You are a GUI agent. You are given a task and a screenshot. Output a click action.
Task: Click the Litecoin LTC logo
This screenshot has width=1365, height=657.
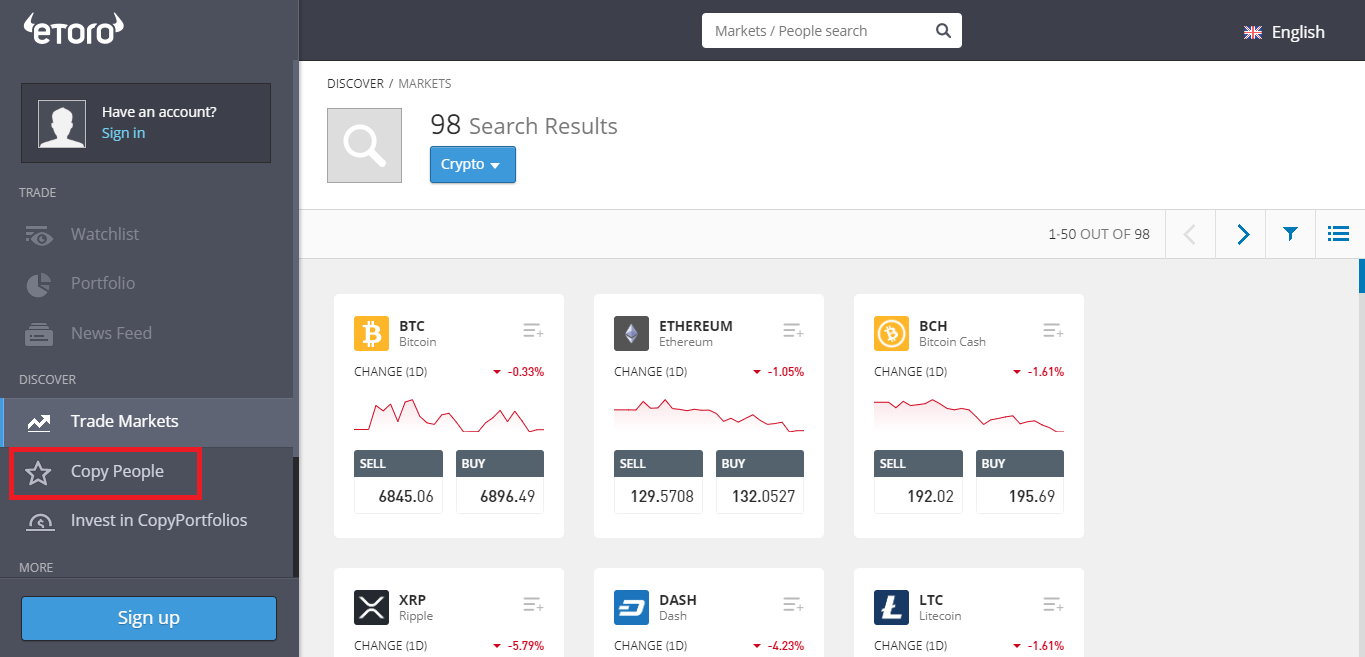pyautogui.click(x=891, y=608)
